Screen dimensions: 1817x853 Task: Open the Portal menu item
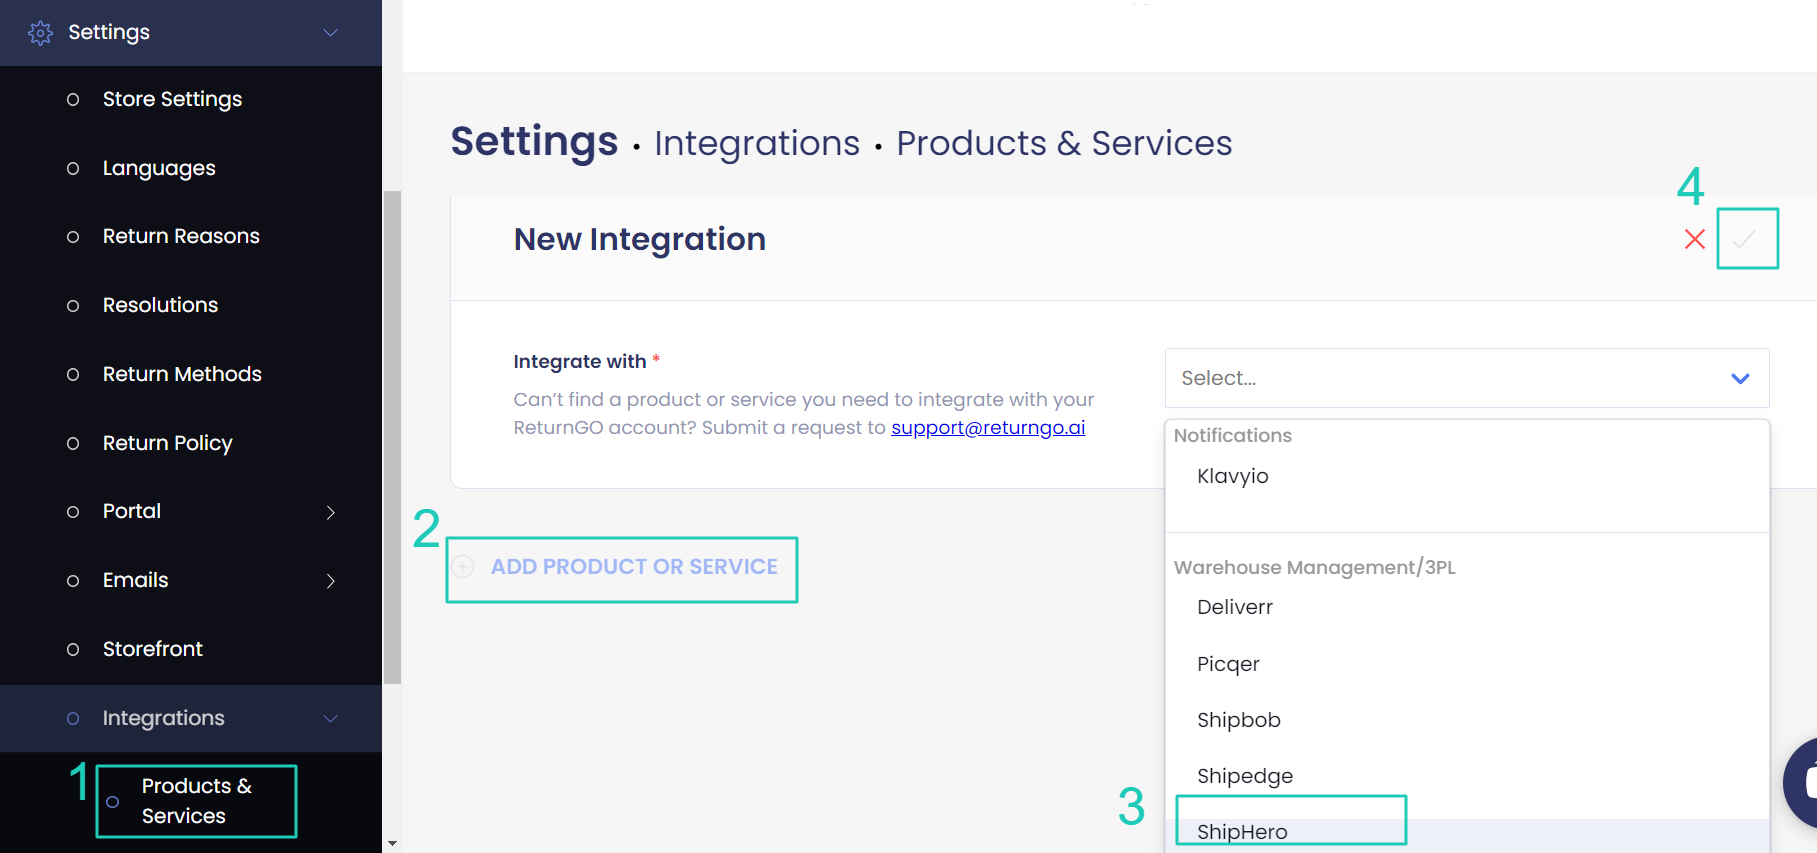click(131, 511)
